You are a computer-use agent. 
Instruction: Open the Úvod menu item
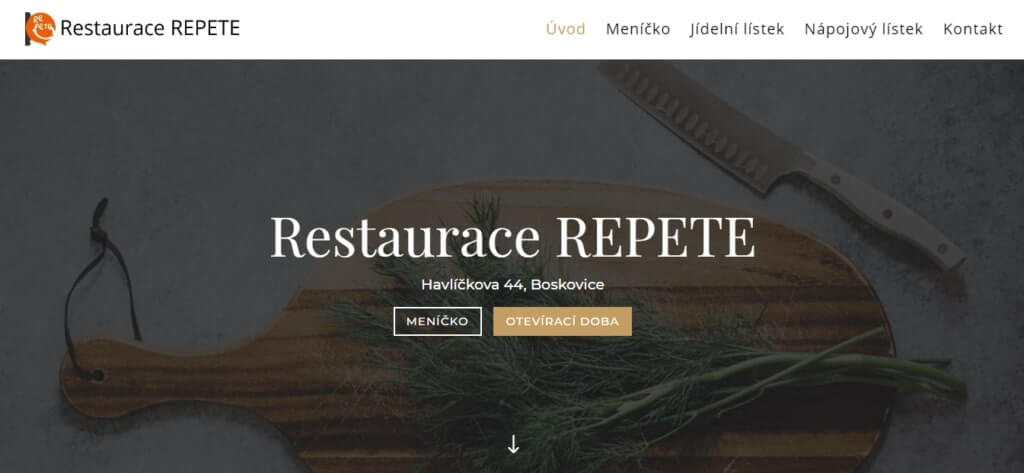coord(566,29)
